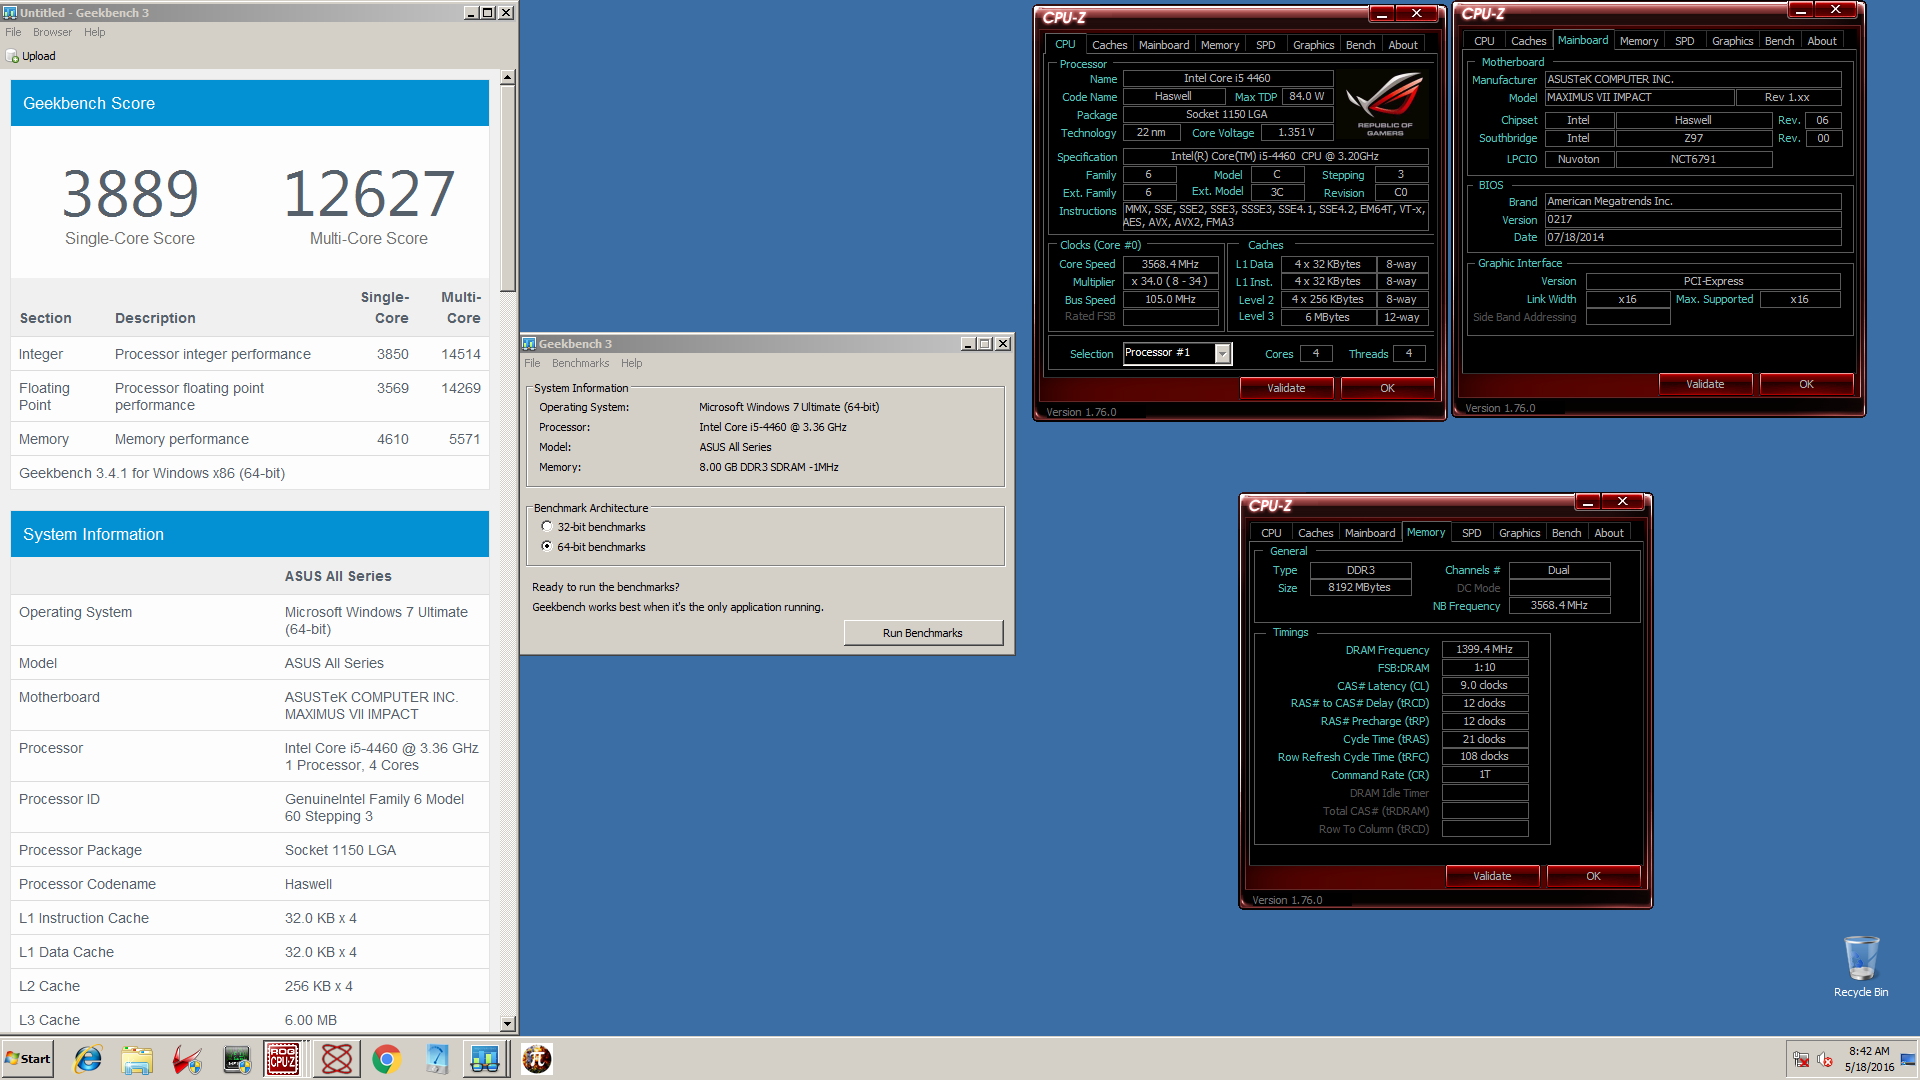The image size is (1920, 1080).
Task: Switch to Caches tab in CPU-Z Mainboard window
Action: 1528,41
